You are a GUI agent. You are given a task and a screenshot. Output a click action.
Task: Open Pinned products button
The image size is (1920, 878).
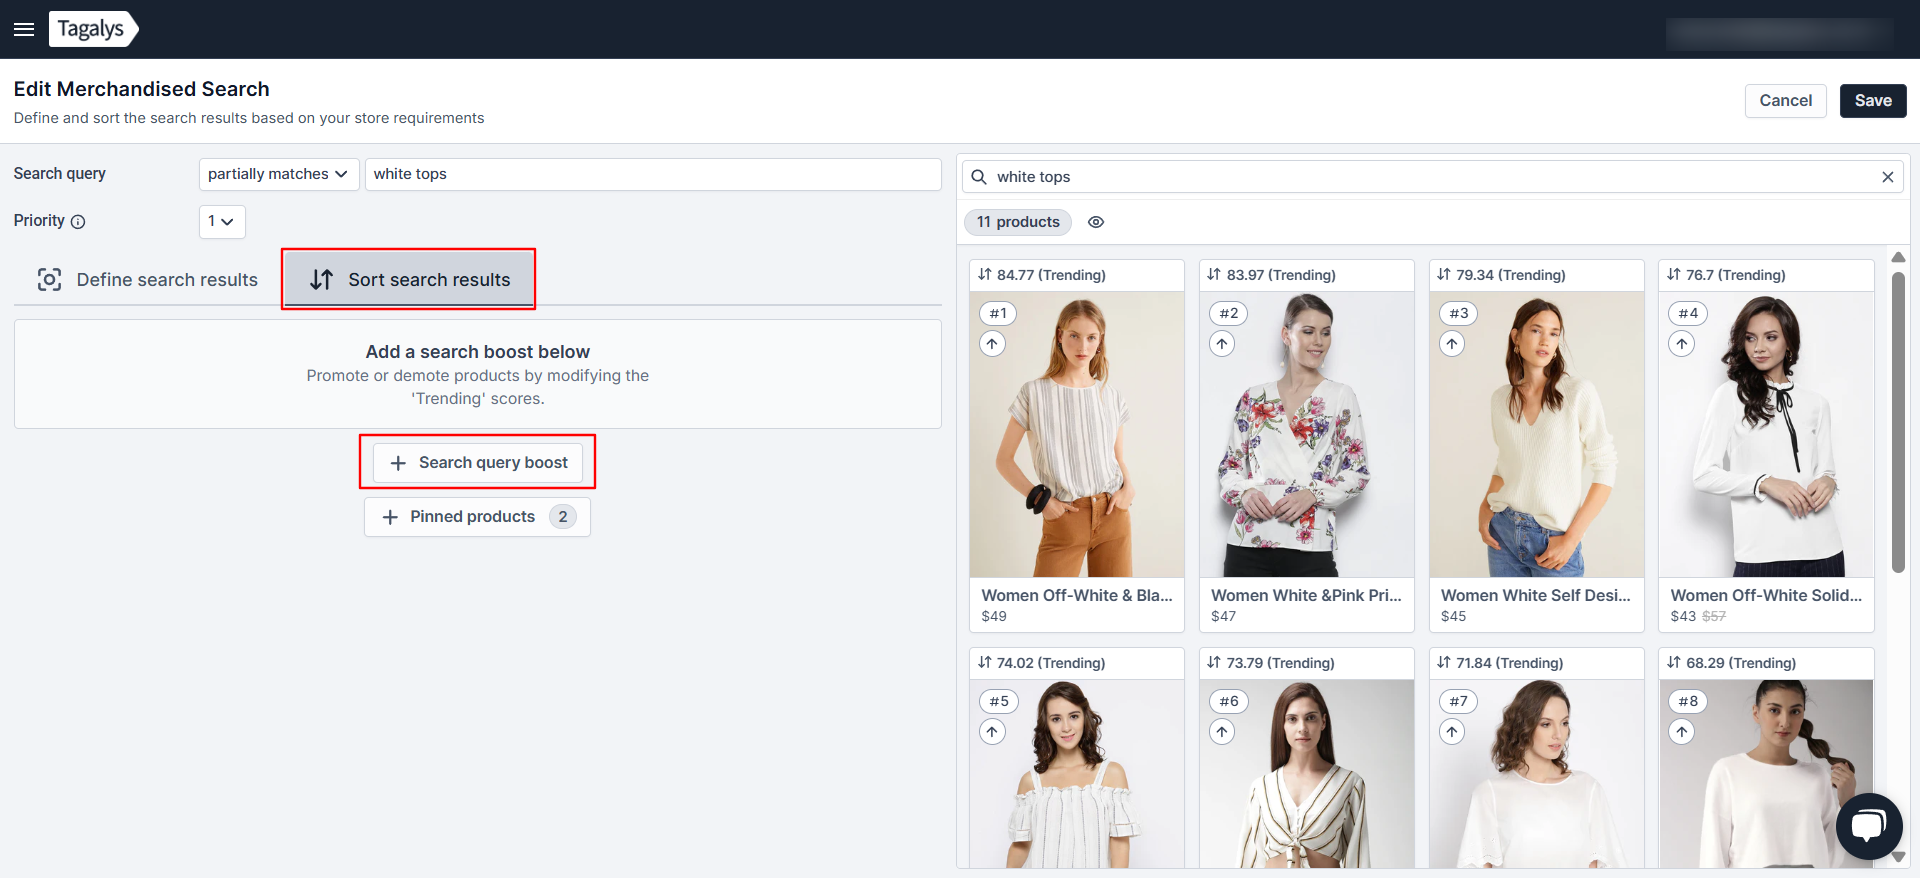(477, 517)
